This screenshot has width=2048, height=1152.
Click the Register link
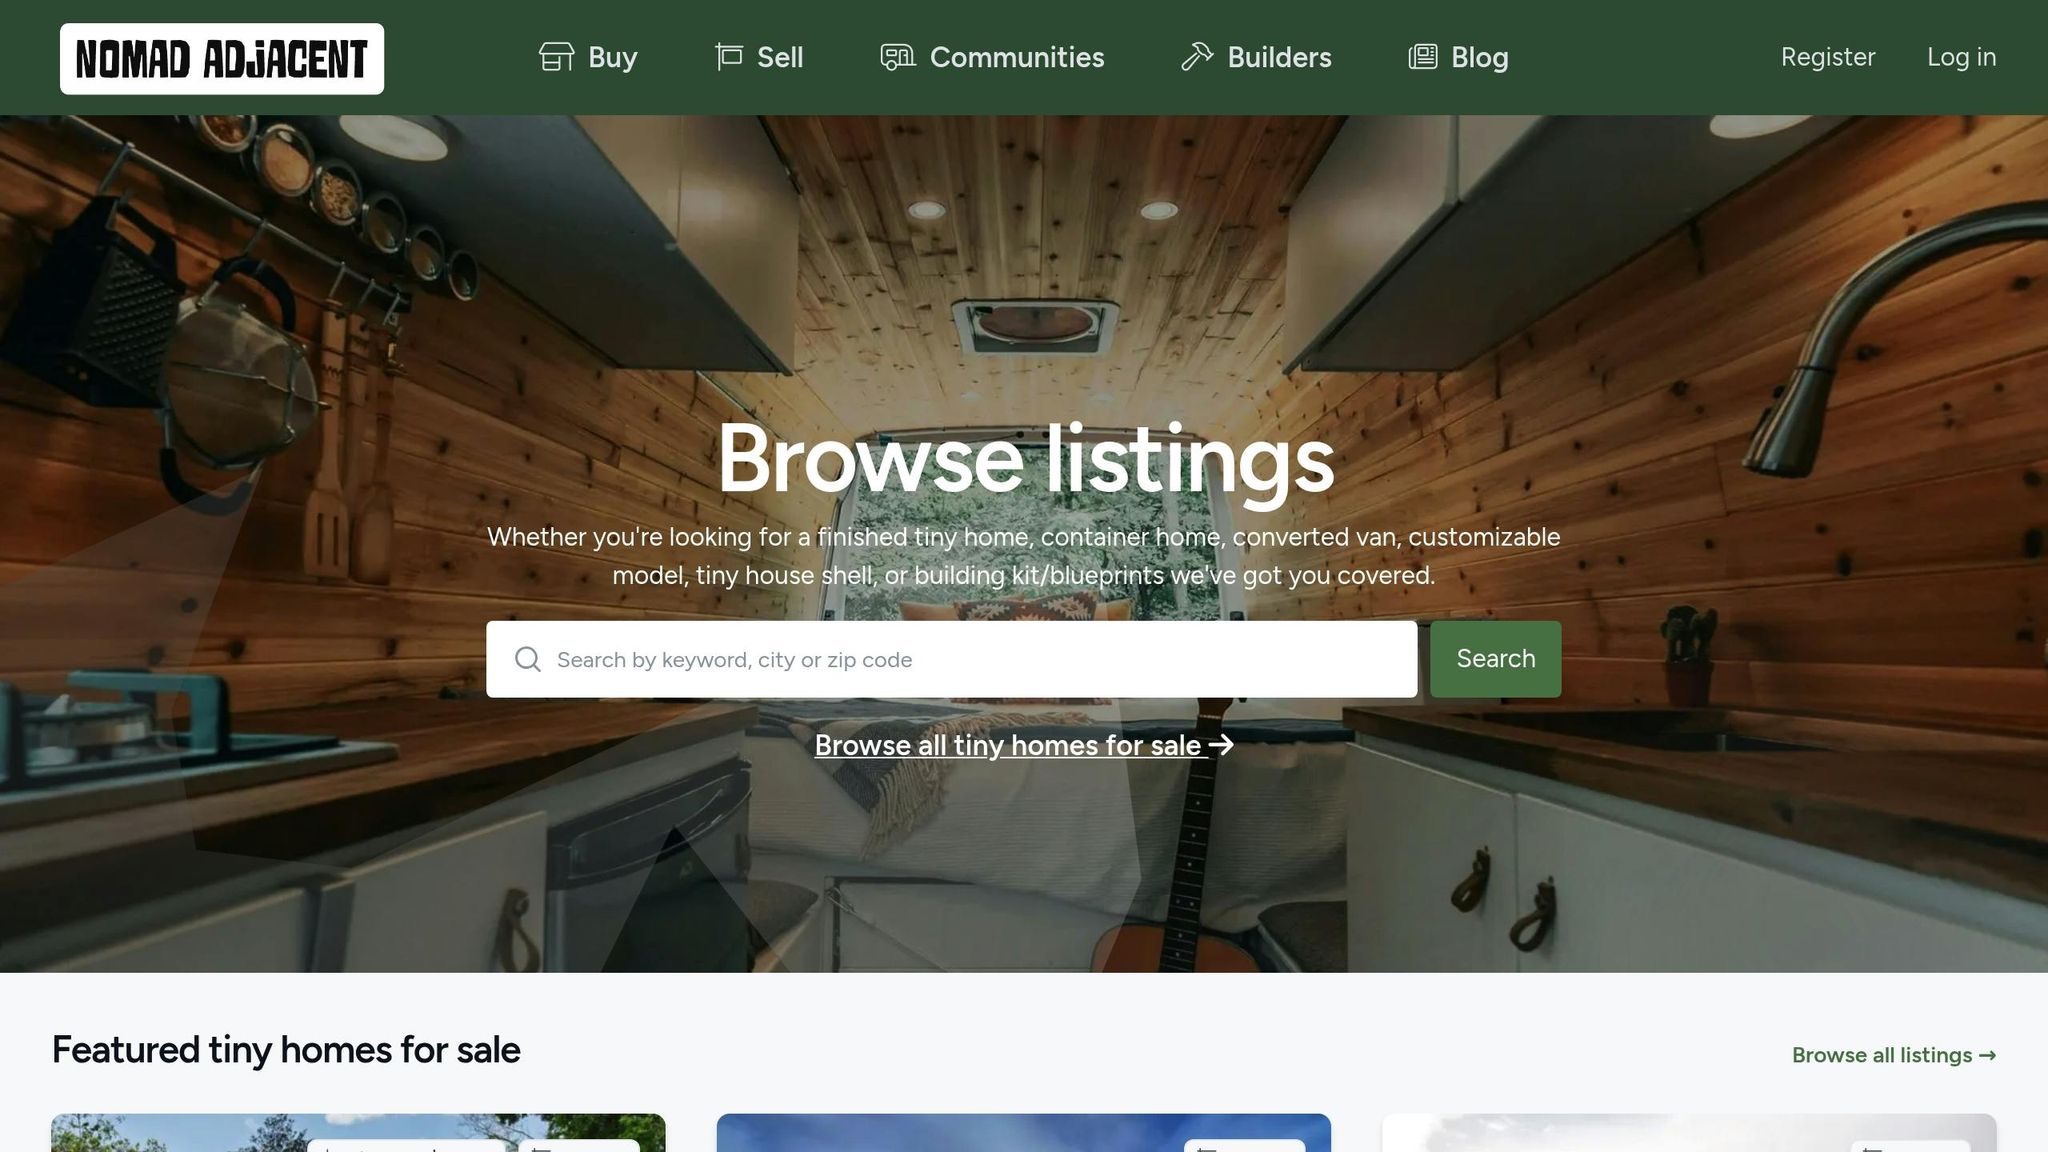click(1828, 57)
